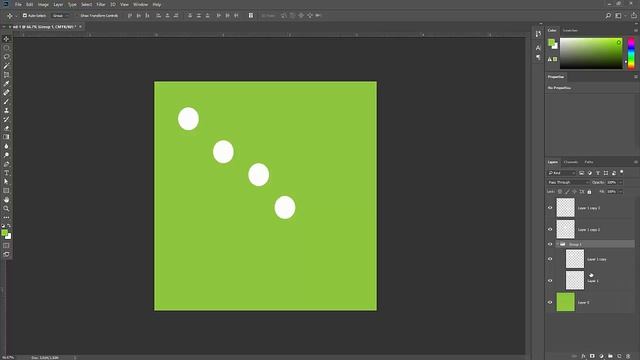Select the Layer 0 thumbnail
The height and width of the screenshot is (360, 640).
tap(565, 302)
